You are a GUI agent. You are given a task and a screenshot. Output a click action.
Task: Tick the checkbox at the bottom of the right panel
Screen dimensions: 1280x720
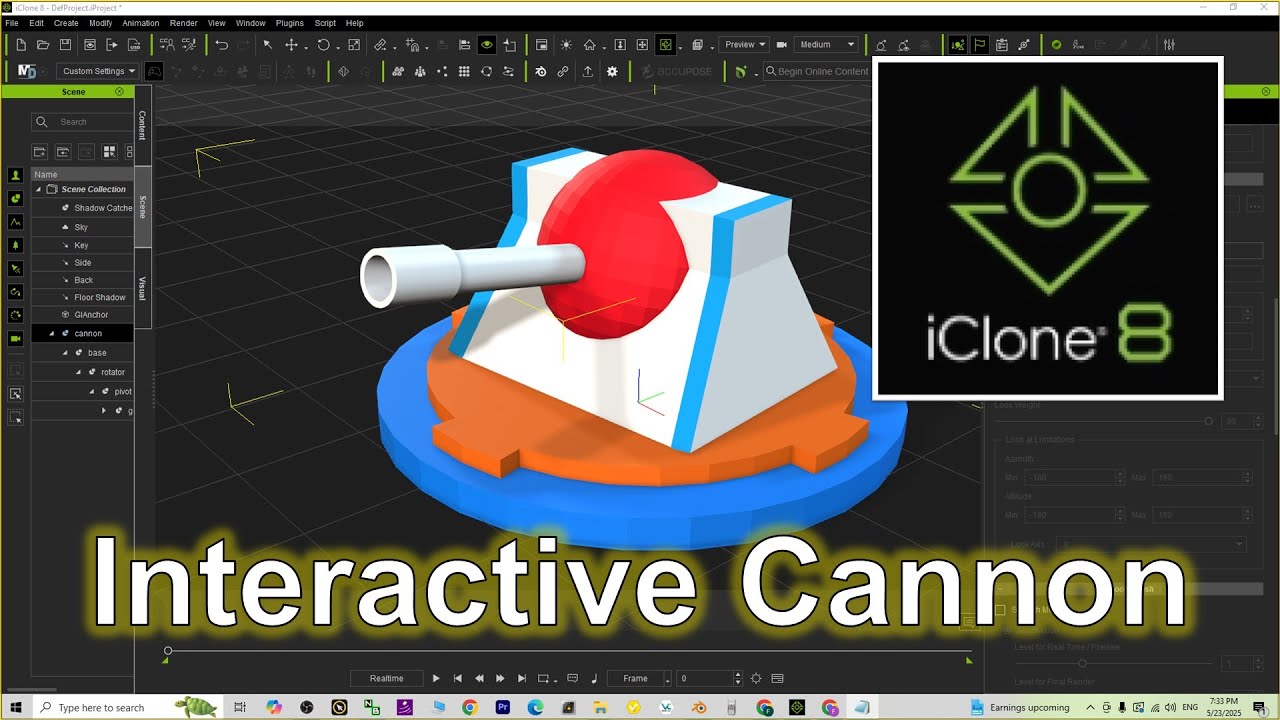point(1000,610)
